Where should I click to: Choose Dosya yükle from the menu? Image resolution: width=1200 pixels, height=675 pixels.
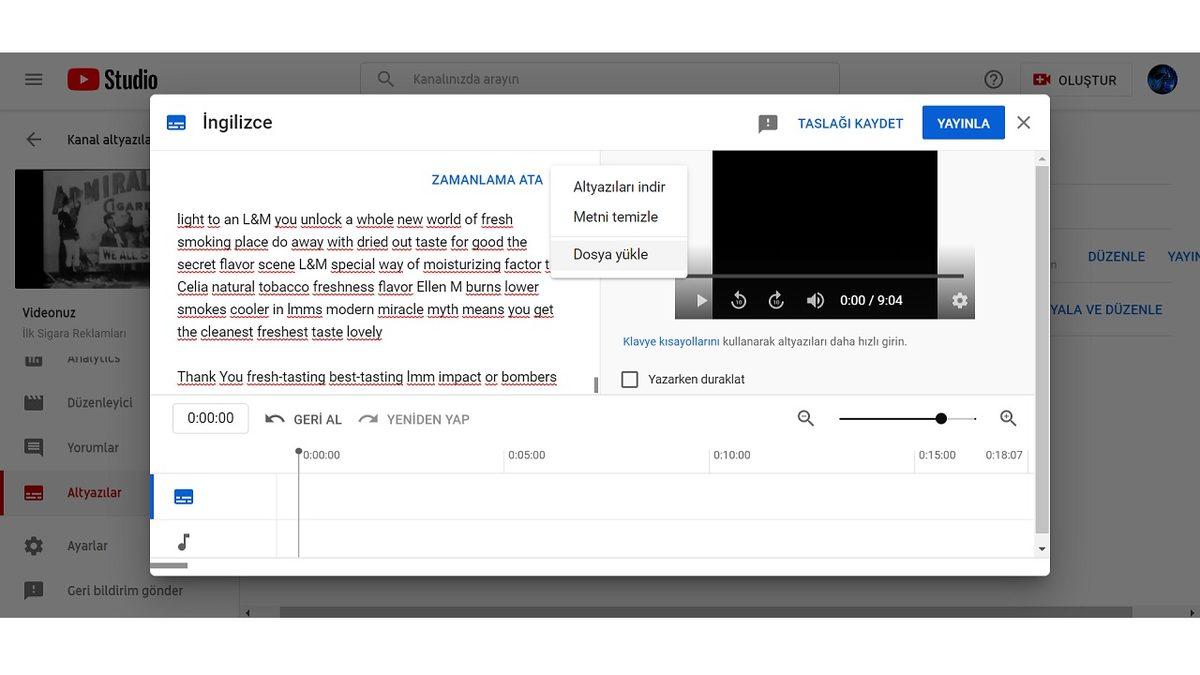[608, 254]
